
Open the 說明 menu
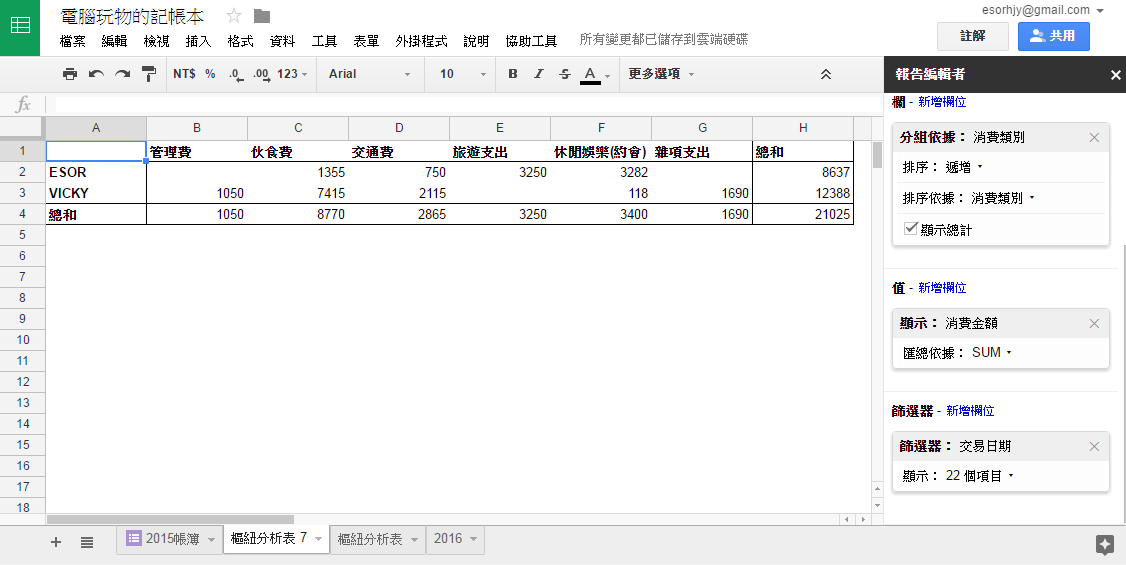coord(476,41)
